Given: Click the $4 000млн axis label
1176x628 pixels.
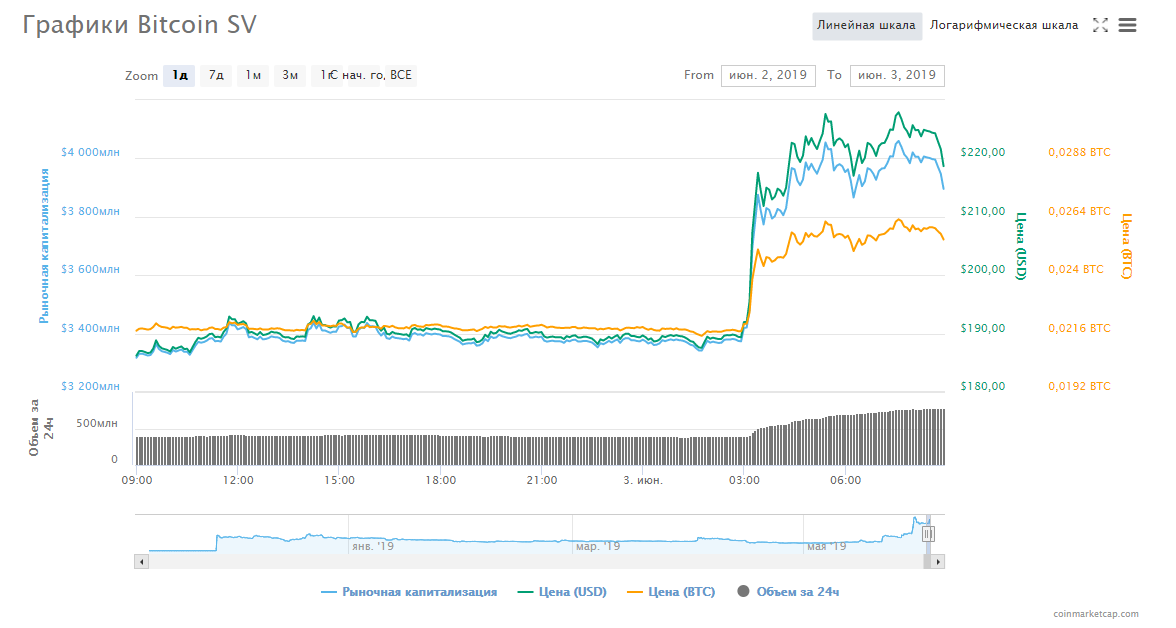Looking at the screenshot, I should (90, 152).
